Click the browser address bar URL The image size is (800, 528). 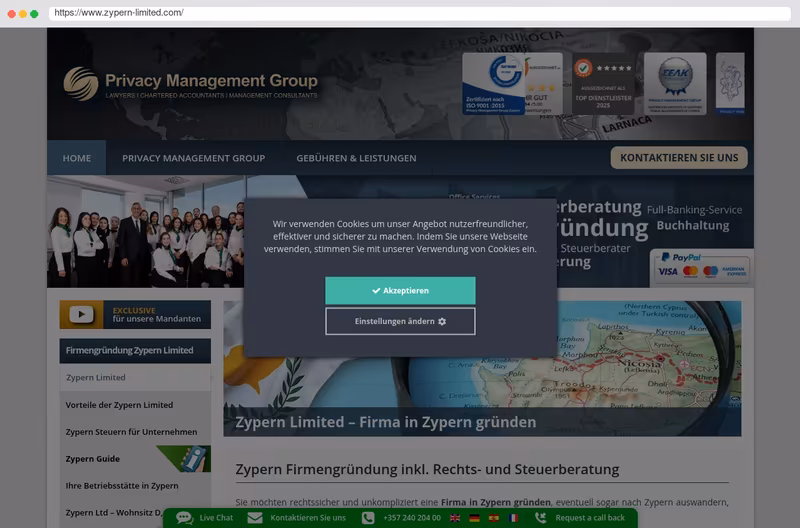point(119,13)
